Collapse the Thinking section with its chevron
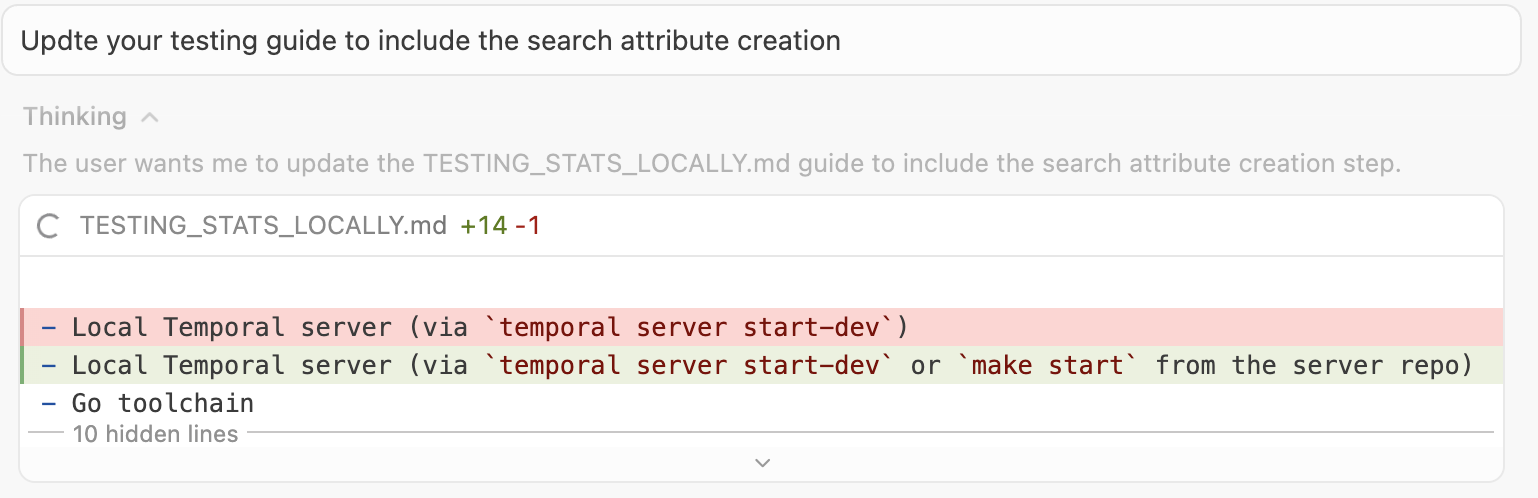This screenshot has width=1538, height=498. [150, 117]
